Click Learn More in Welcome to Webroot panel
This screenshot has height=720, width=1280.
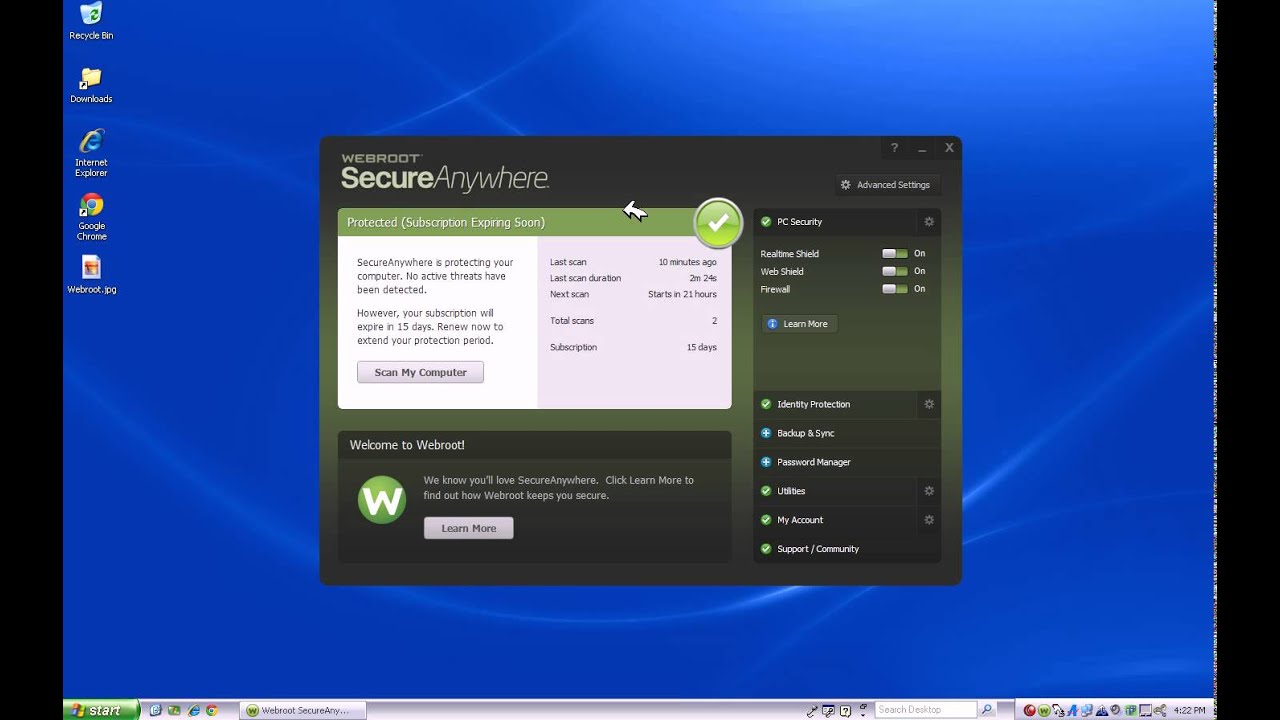[468, 528]
